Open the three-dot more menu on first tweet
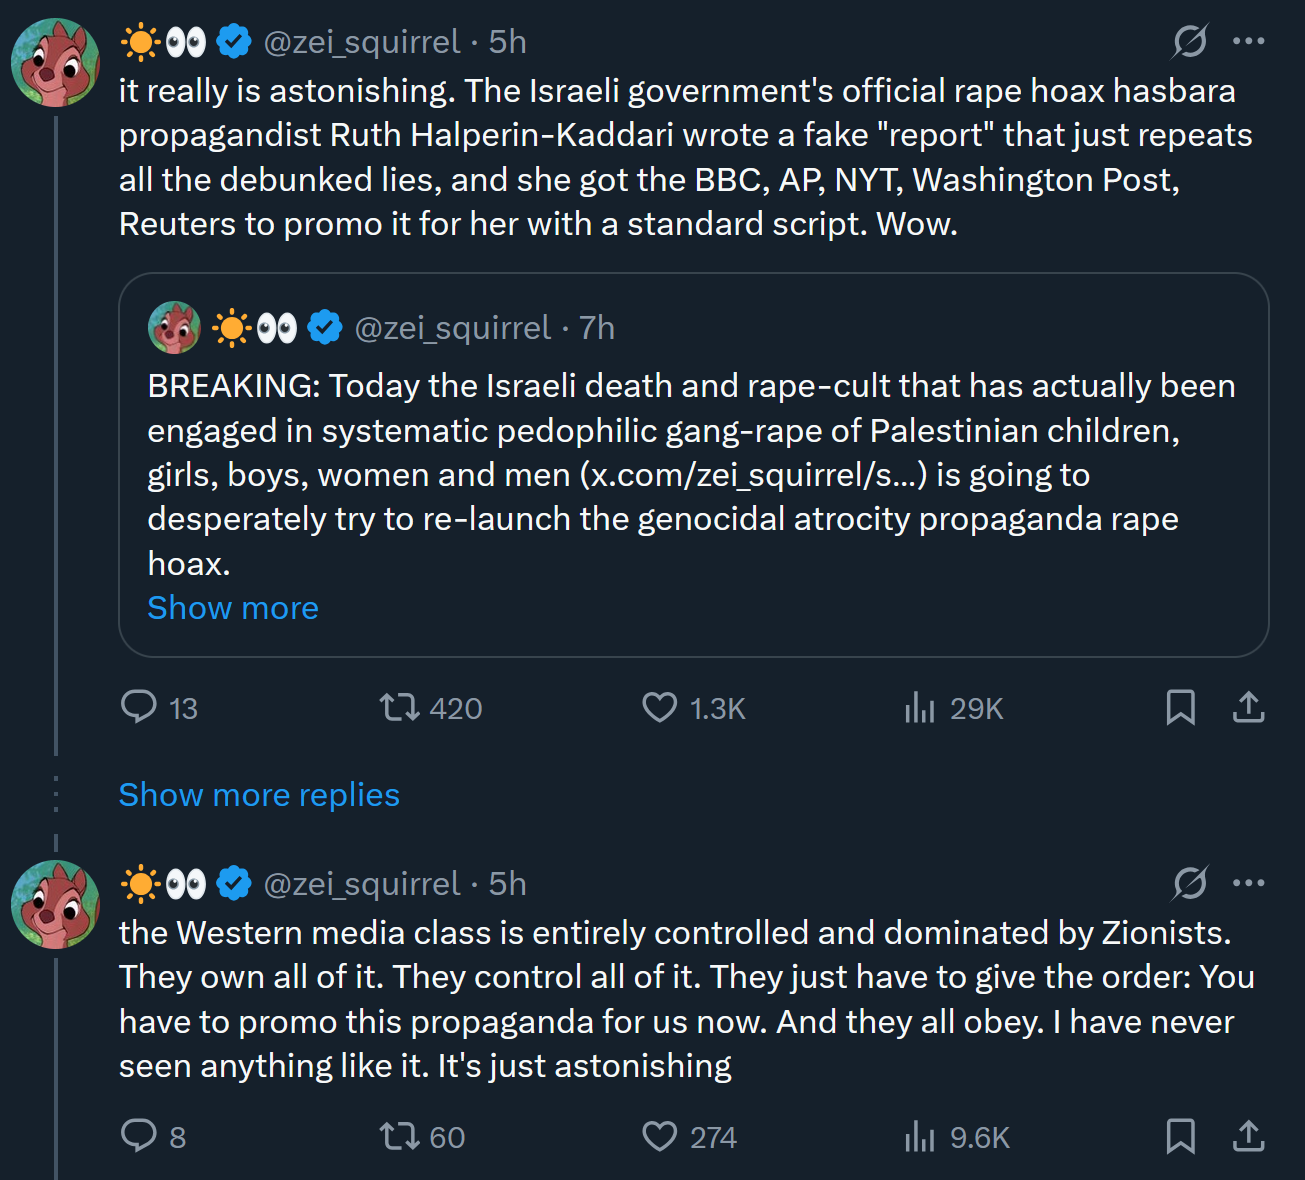The image size is (1305, 1180). (x=1249, y=41)
